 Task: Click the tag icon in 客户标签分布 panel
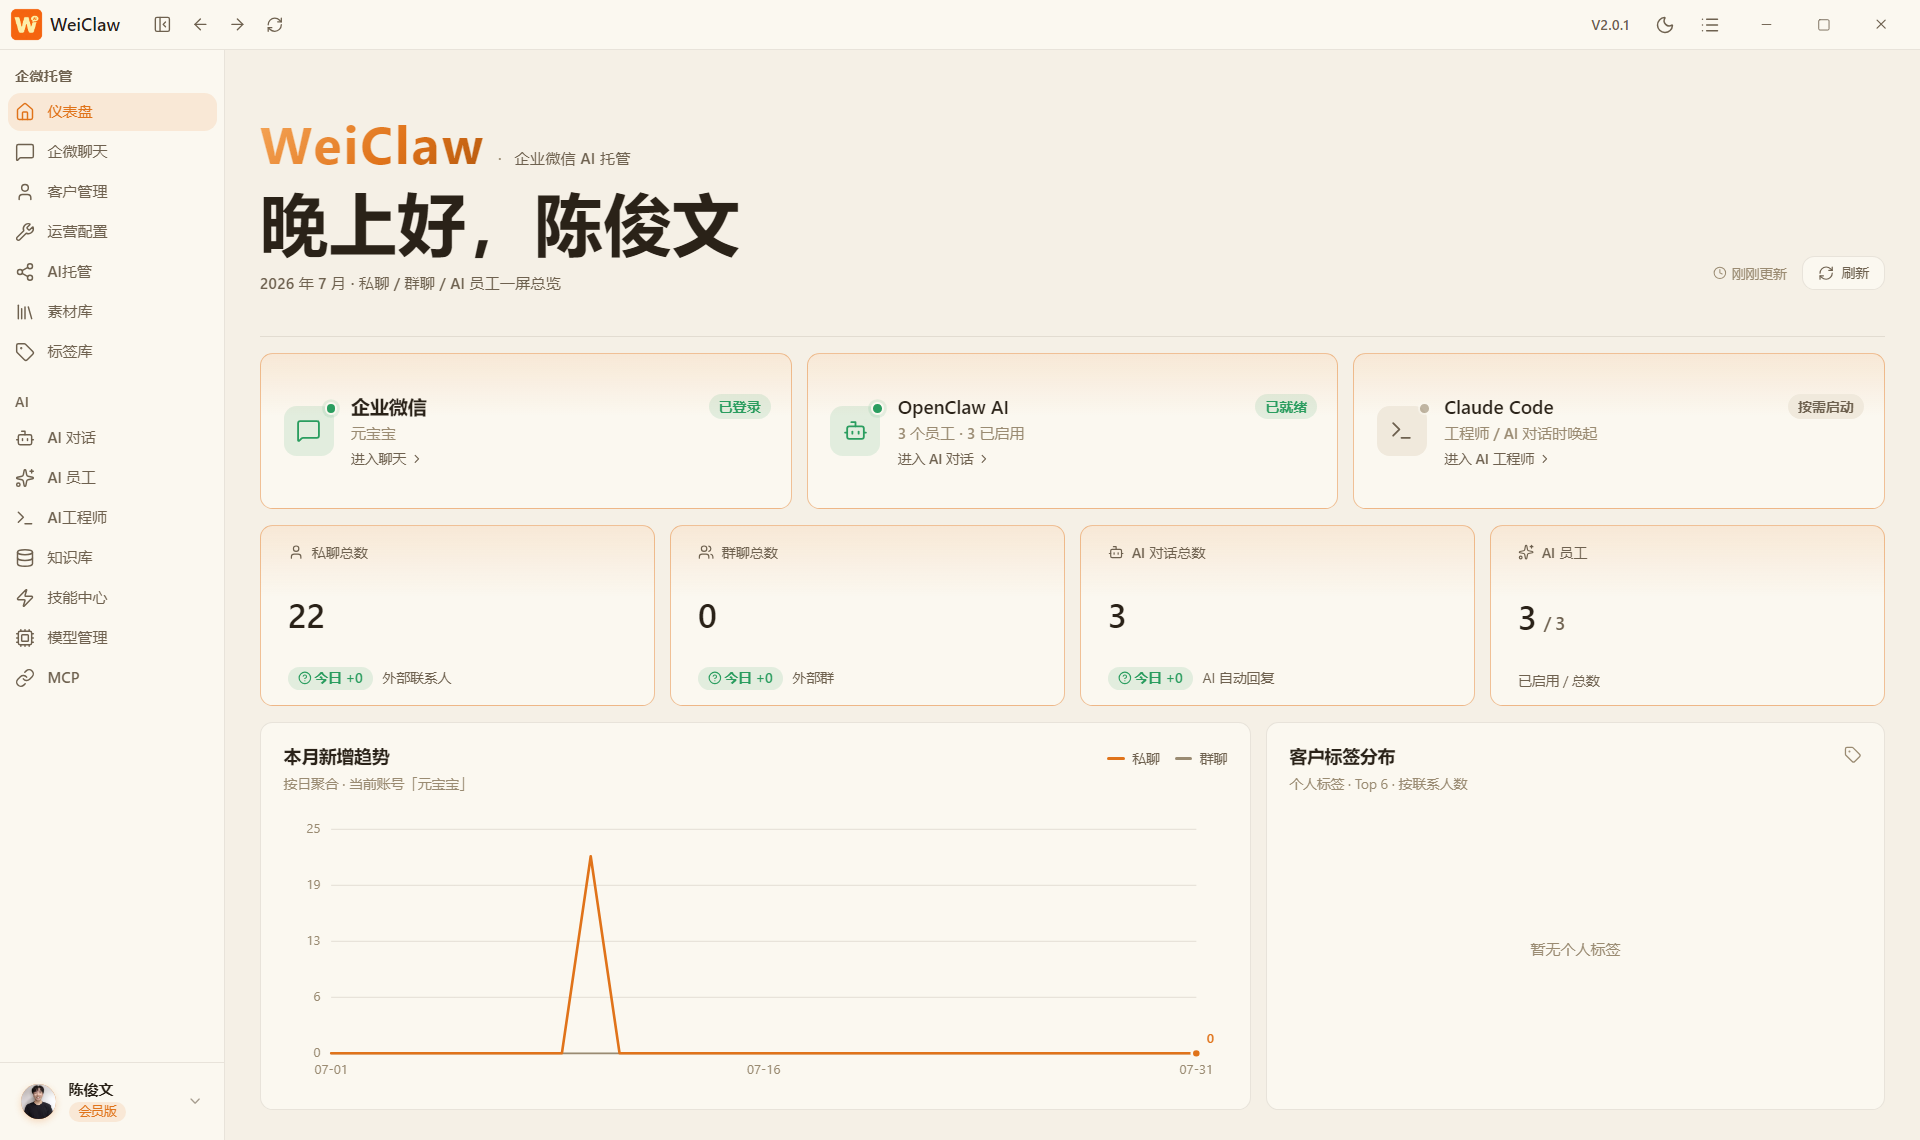(x=1852, y=755)
